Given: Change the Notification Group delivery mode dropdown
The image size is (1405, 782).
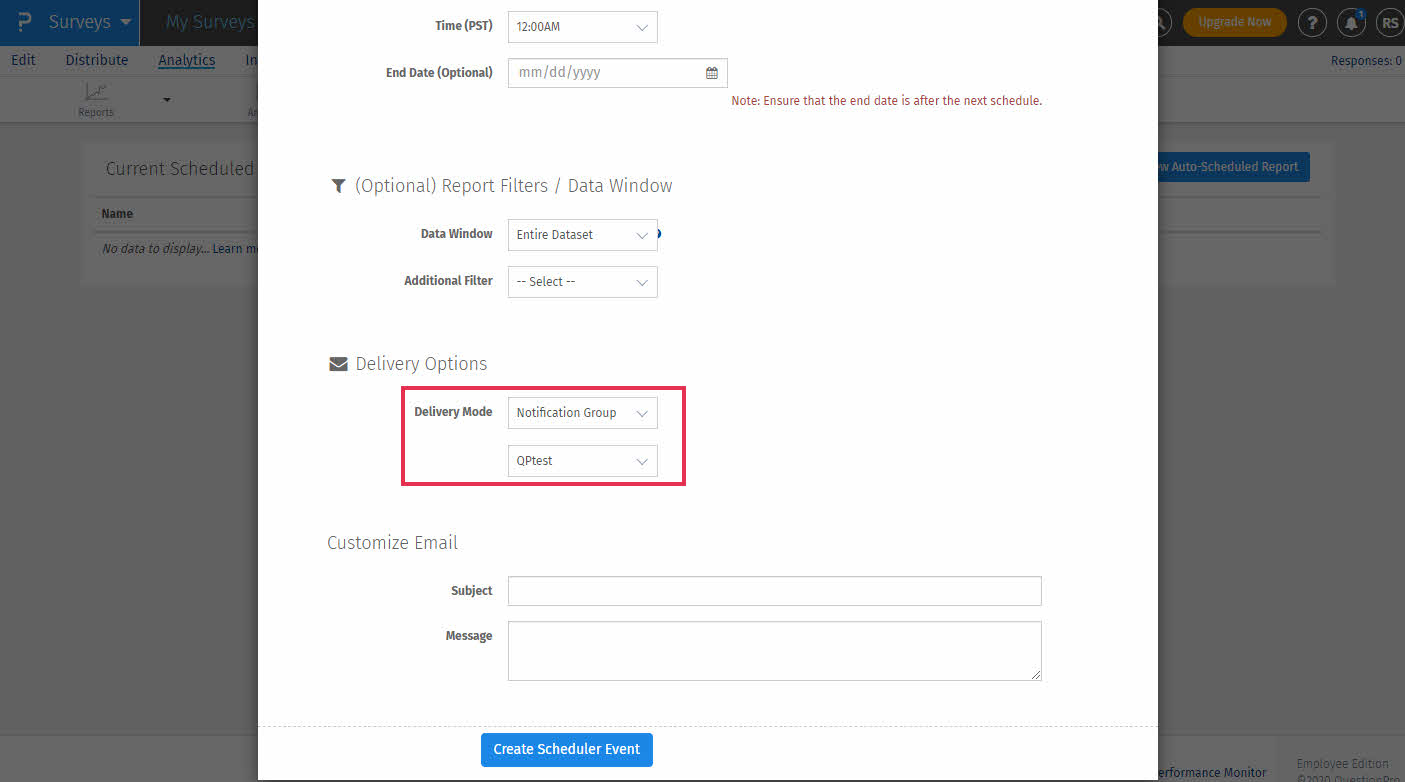Looking at the screenshot, I should (x=581, y=412).
